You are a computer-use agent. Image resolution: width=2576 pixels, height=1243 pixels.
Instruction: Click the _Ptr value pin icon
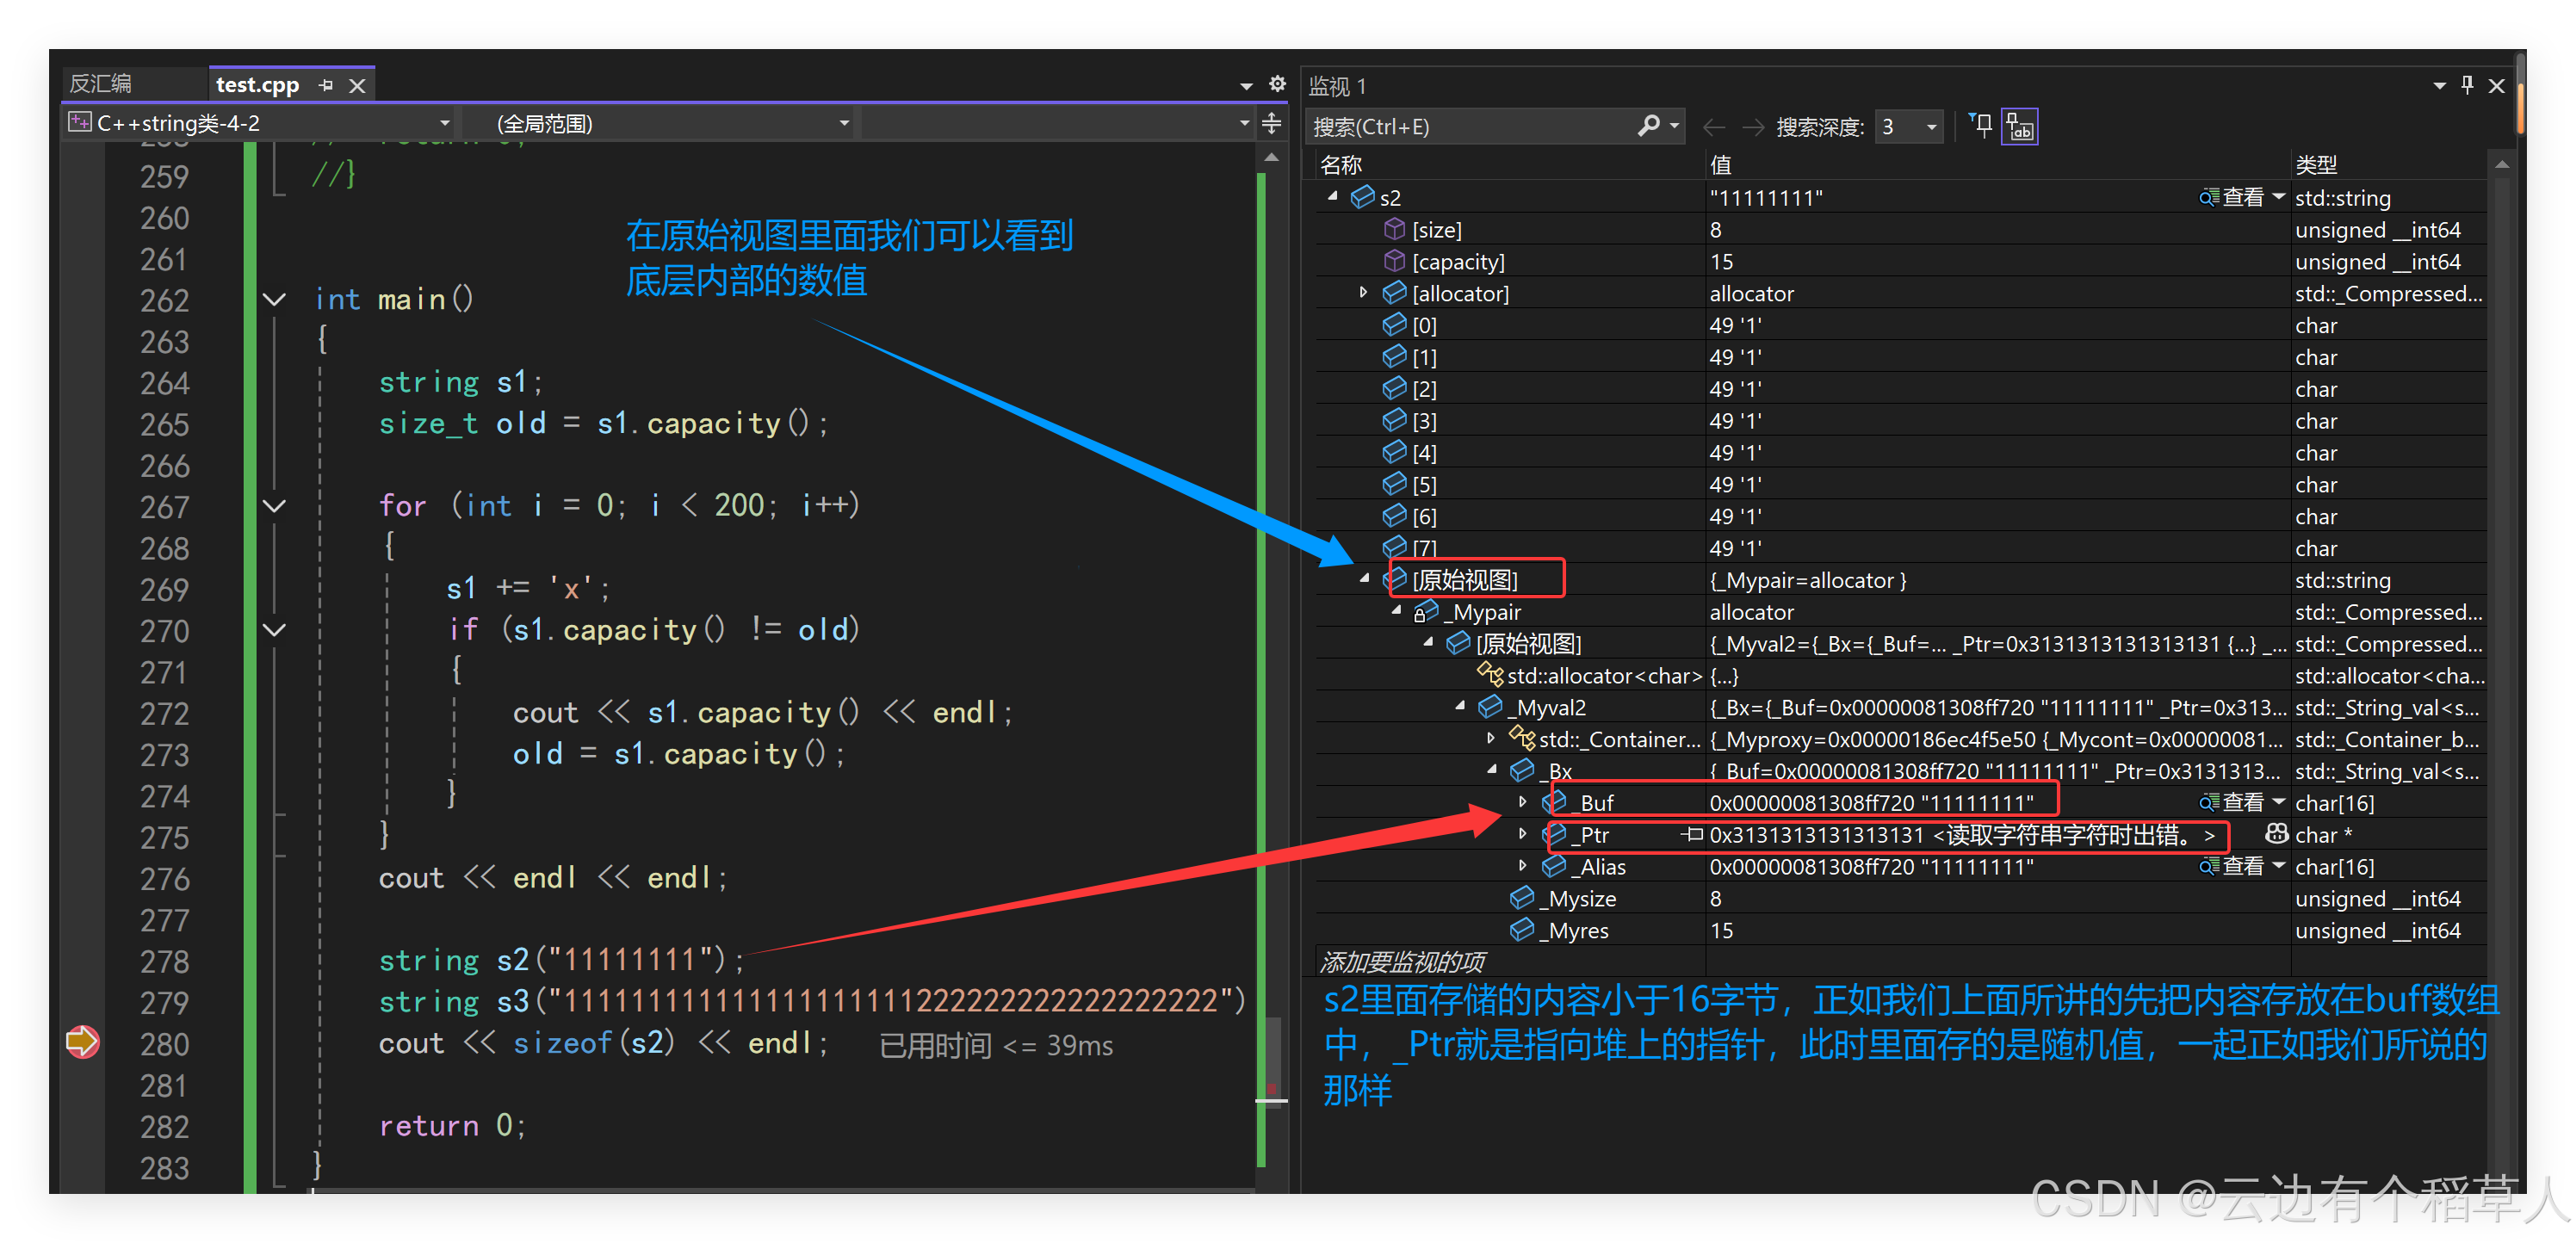tap(1692, 834)
